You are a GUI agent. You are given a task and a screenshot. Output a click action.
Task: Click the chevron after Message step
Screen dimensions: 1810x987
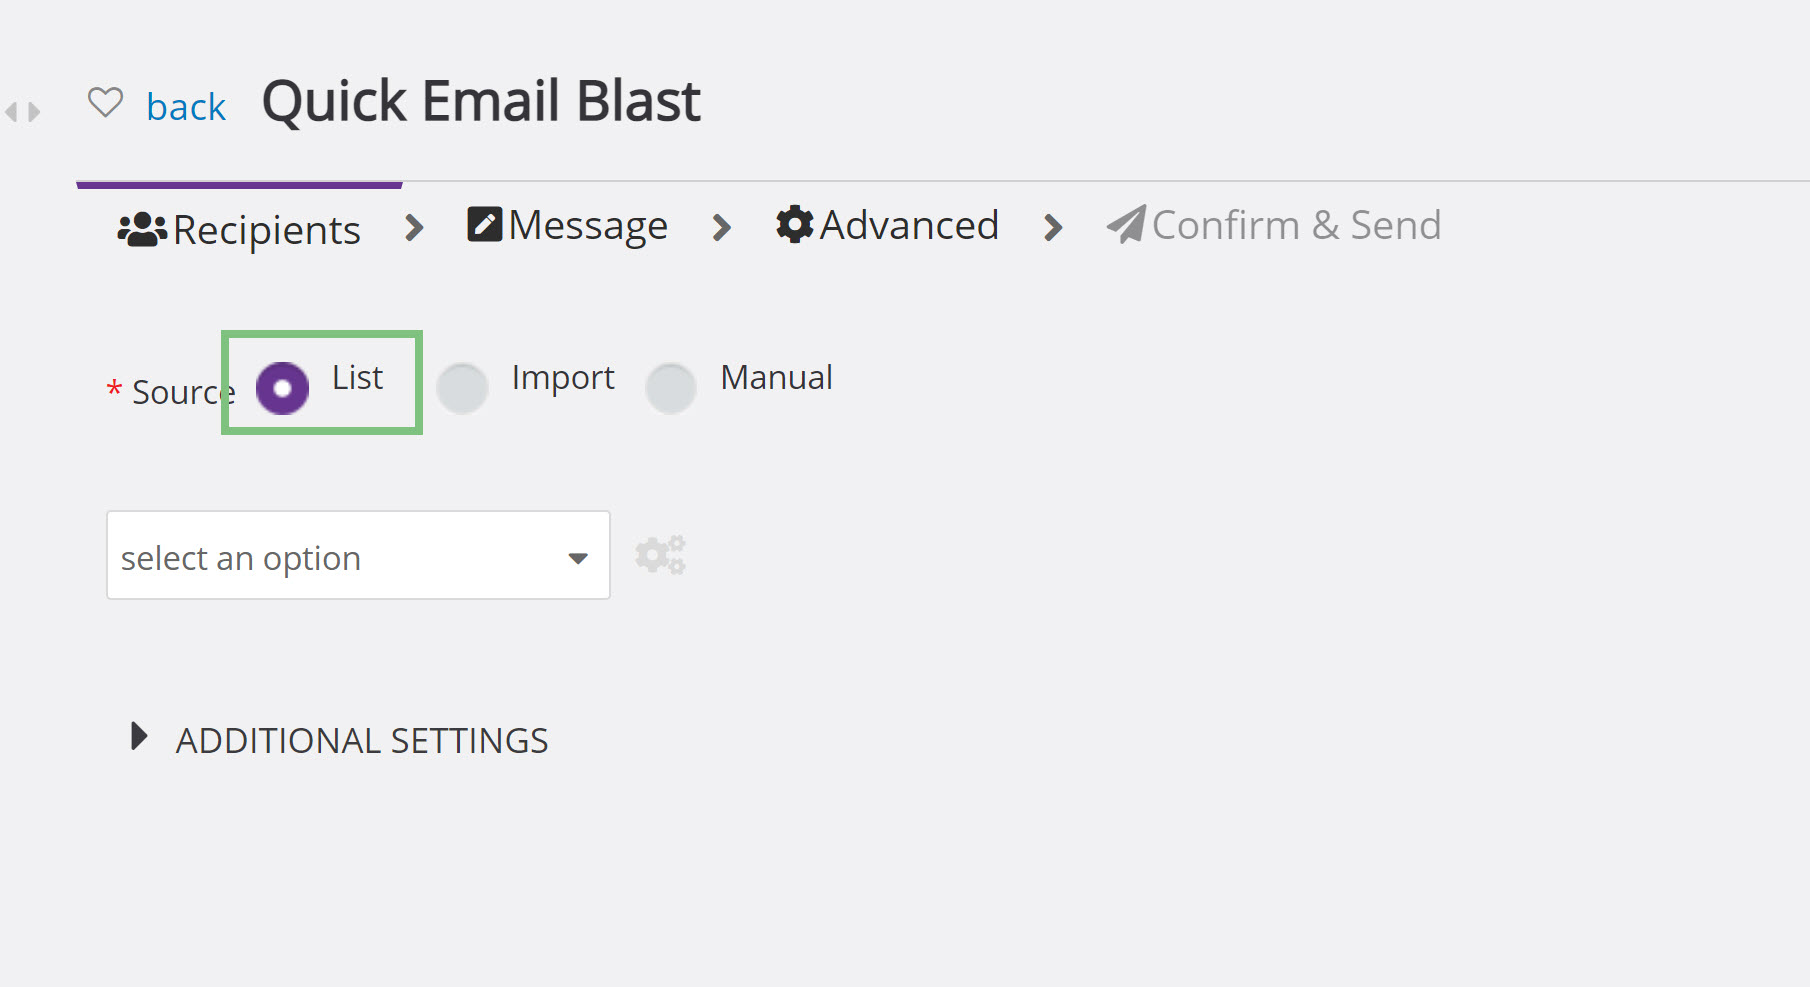point(721,228)
